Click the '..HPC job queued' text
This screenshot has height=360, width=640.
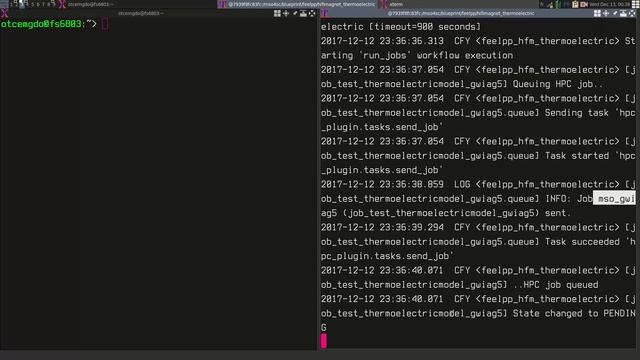coord(556,284)
